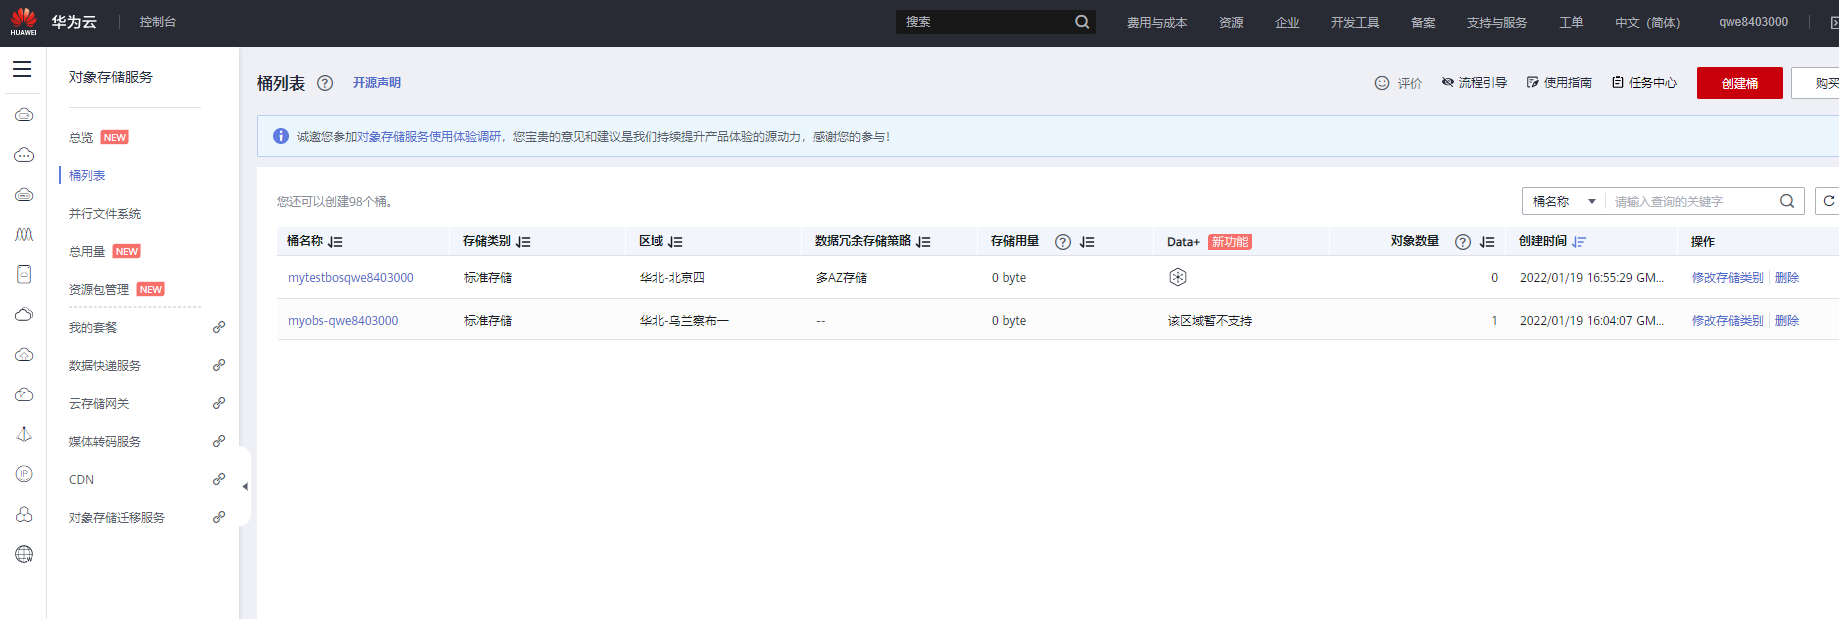Sort the table by 存储用量
The height and width of the screenshot is (619, 1839).
(x=1087, y=242)
